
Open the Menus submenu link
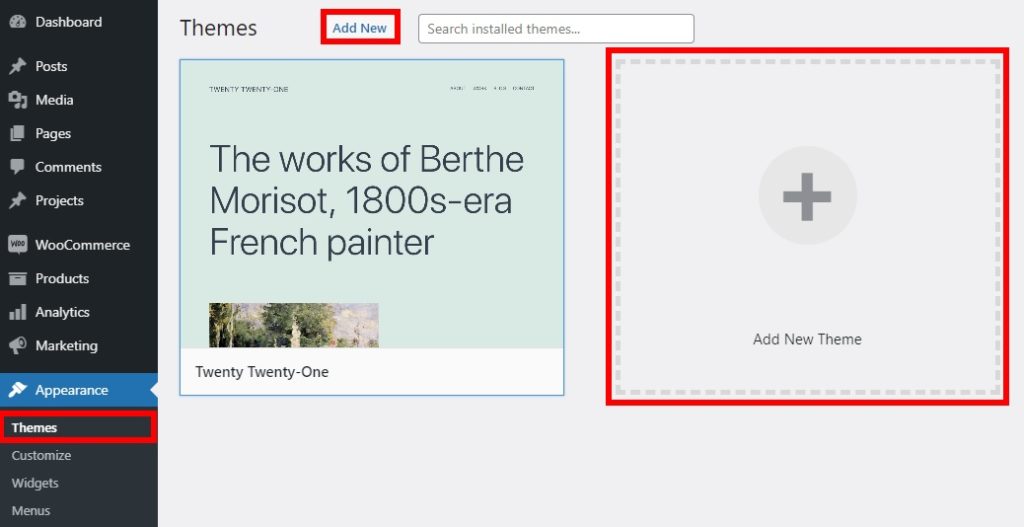tap(31, 511)
